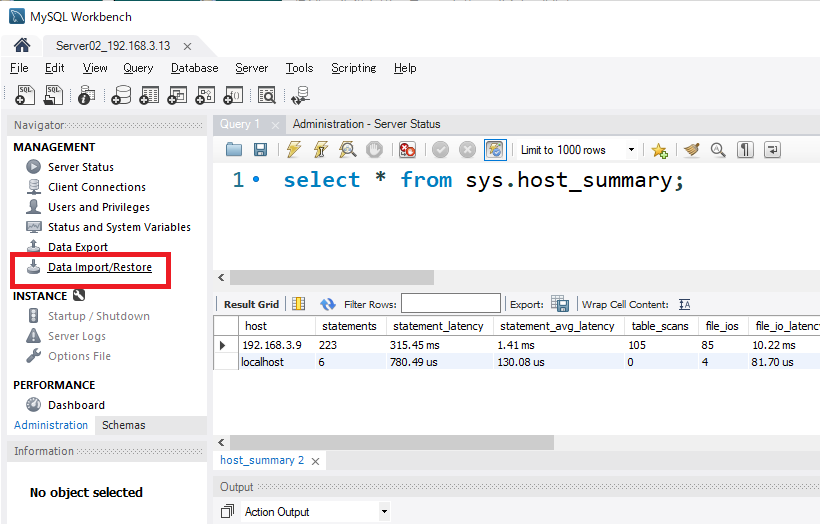Viewport: 820px width, 524px height.
Task: Create a new table icon
Action: (149, 95)
